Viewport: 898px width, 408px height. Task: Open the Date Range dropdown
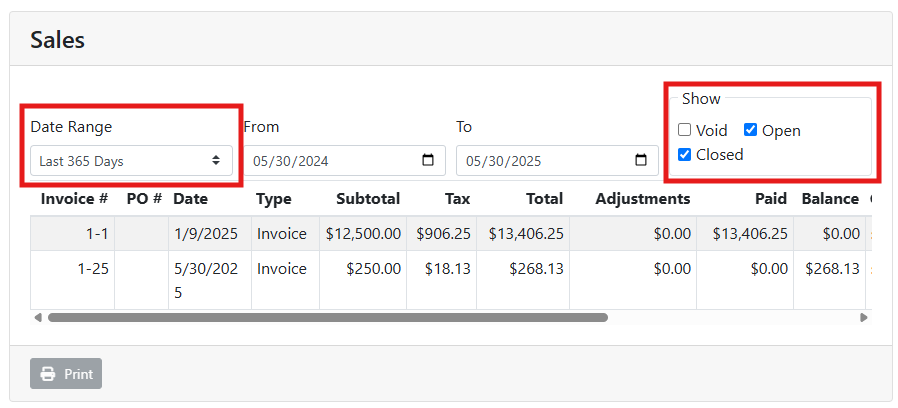132,160
